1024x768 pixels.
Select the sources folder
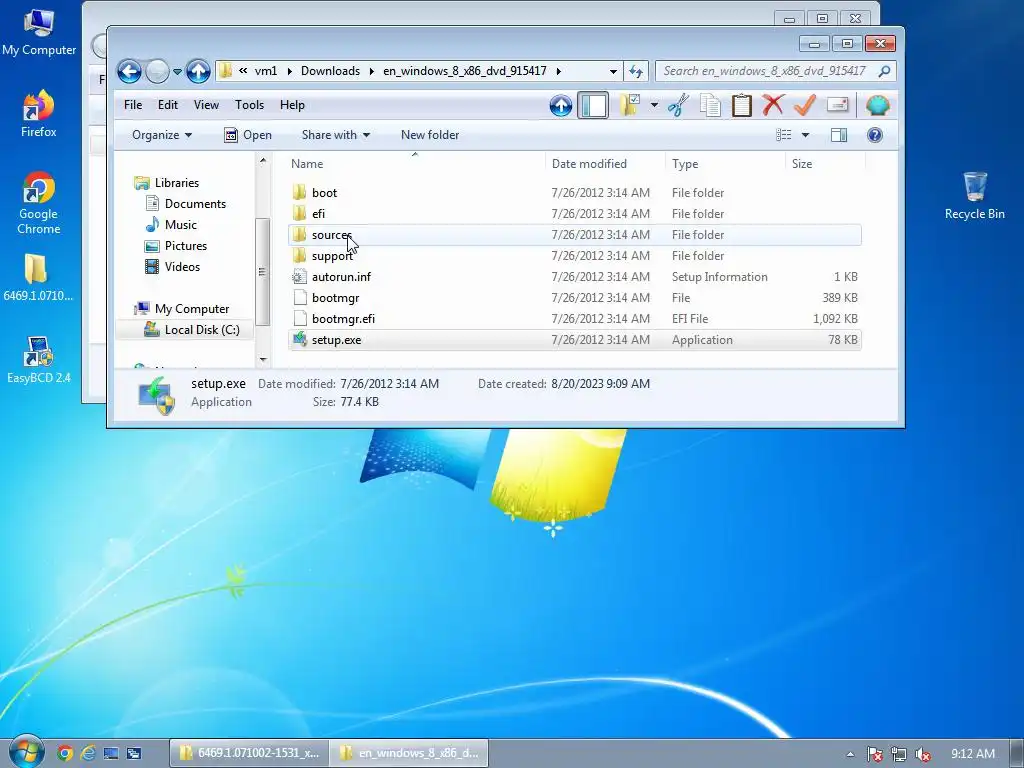575,234
